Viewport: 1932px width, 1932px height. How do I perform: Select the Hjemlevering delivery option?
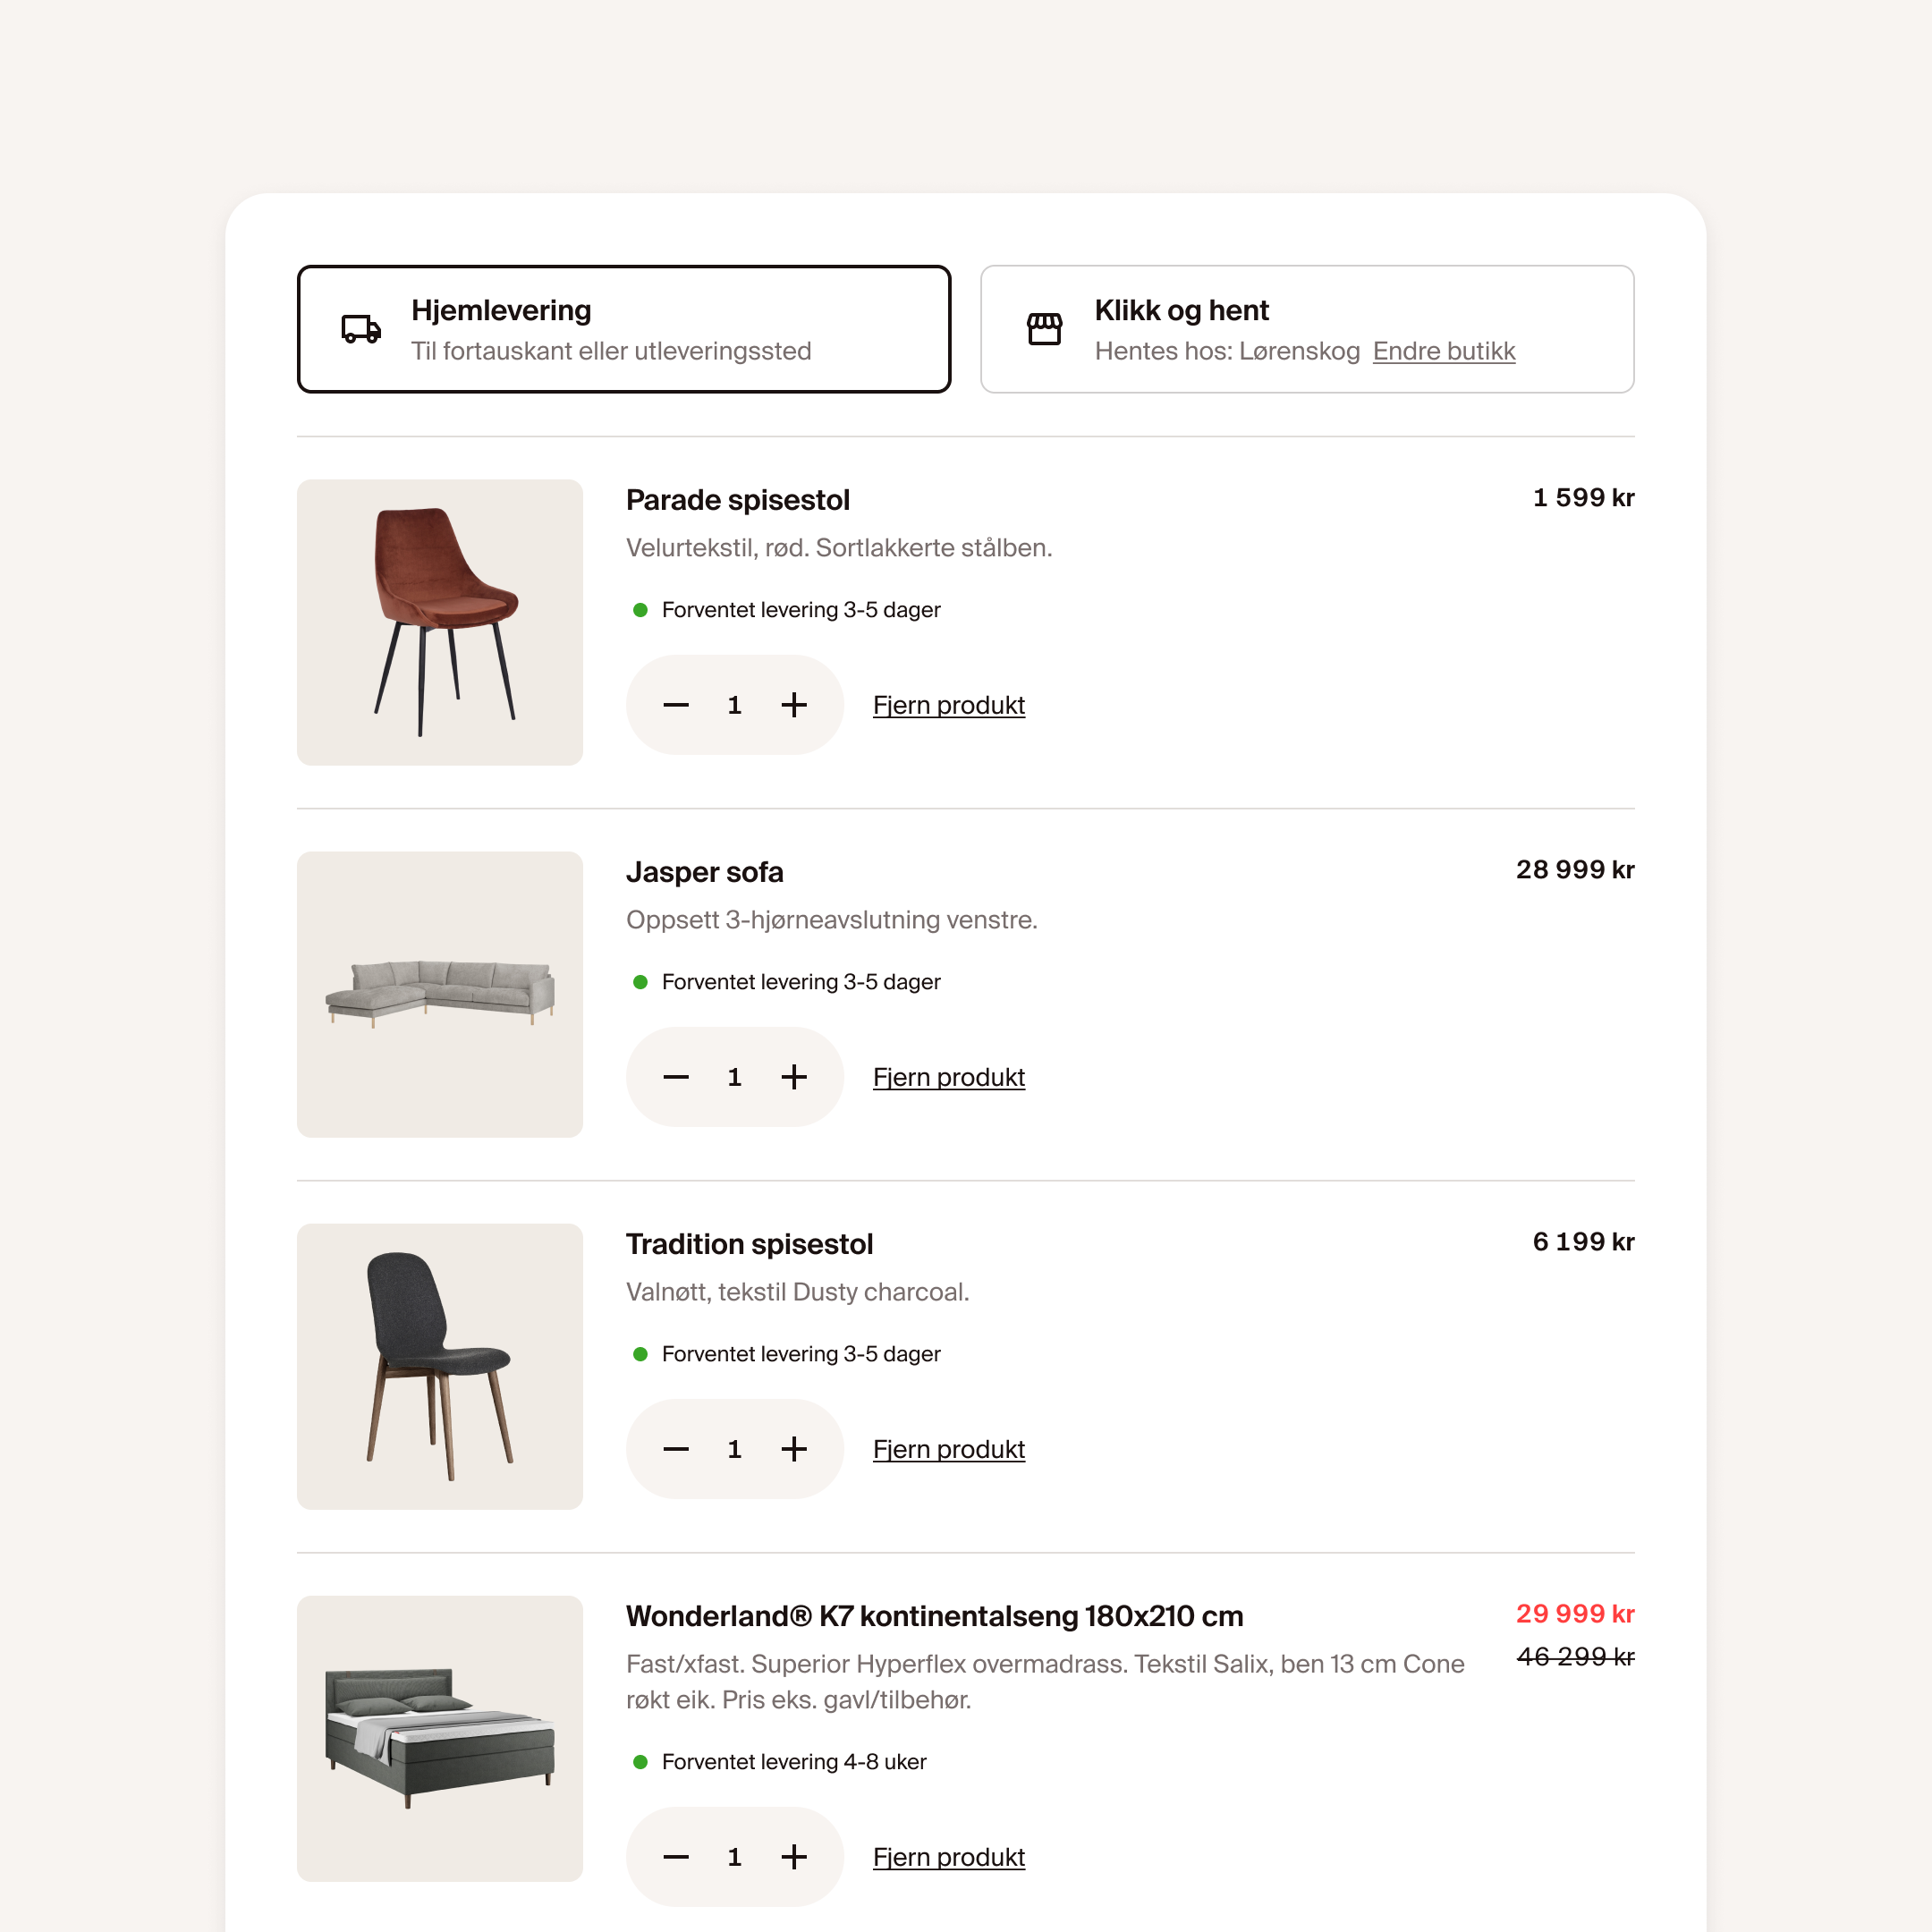624,329
